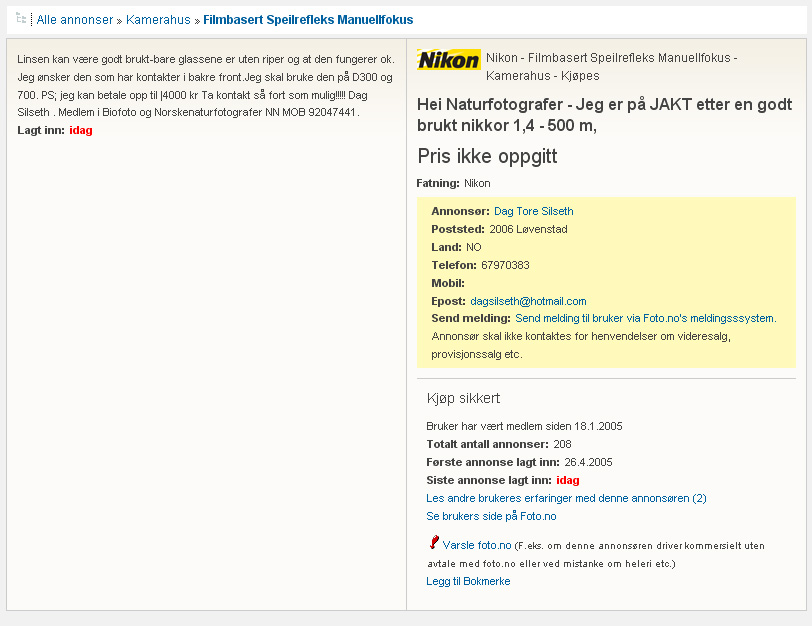The image size is (812, 626).
Task: Click the ad description text paragraph
Action: [x=206, y=86]
